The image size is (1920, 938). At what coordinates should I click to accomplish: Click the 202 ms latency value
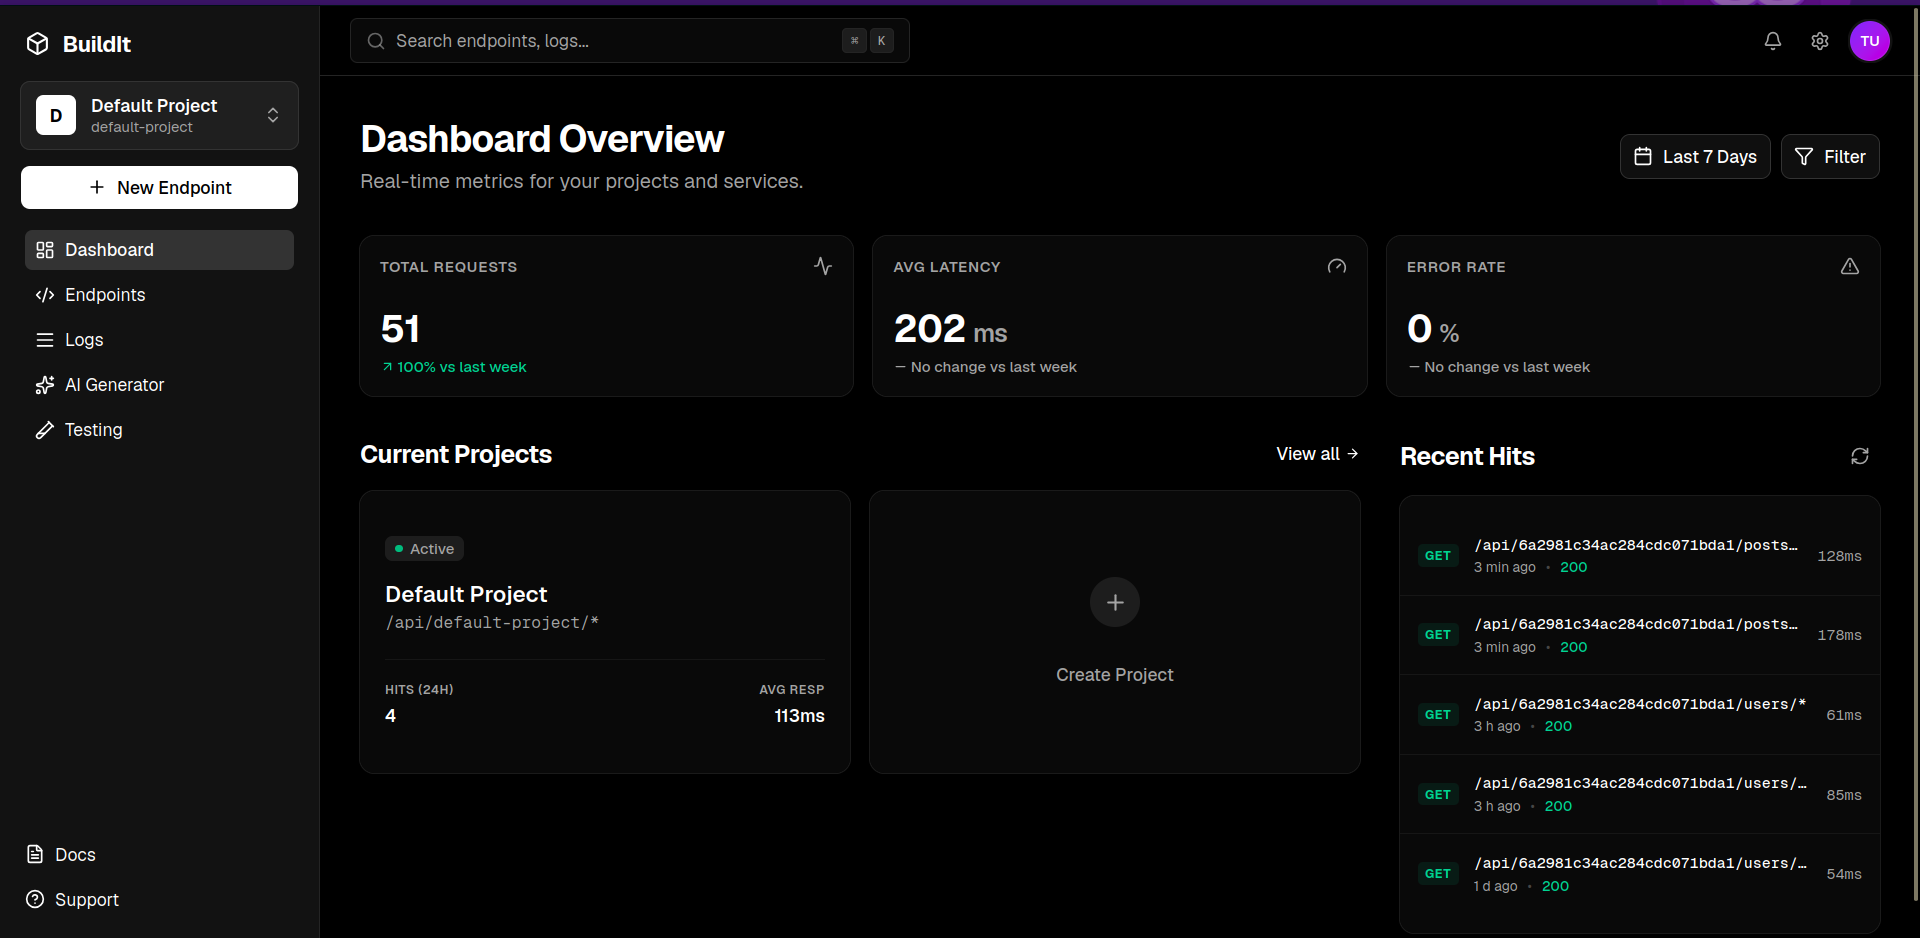950,329
